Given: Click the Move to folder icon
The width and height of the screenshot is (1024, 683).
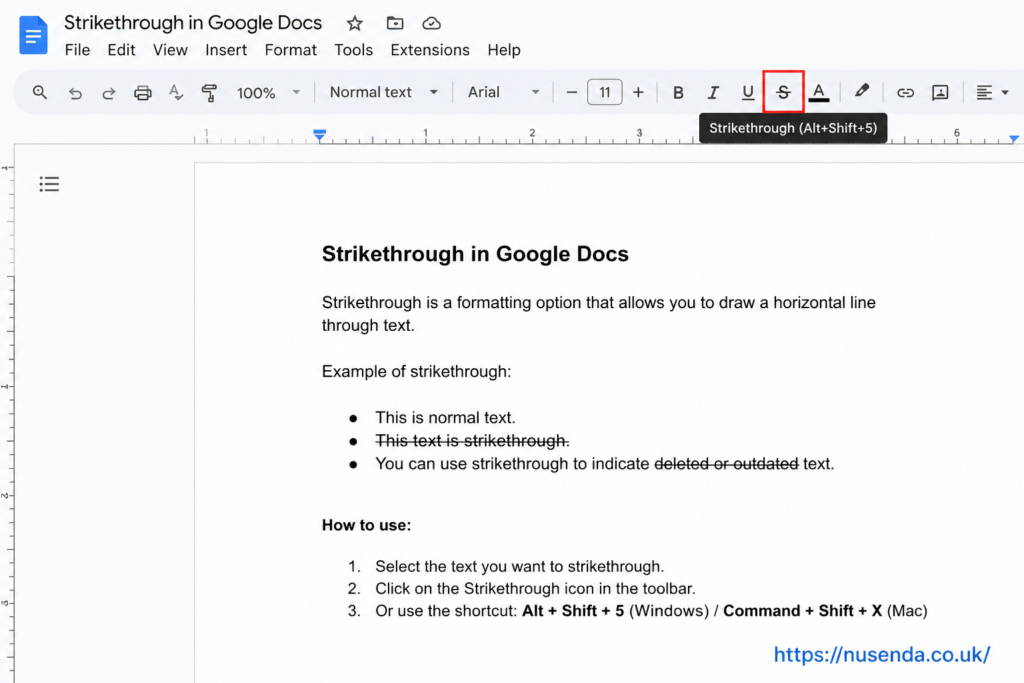Looking at the screenshot, I should pyautogui.click(x=394, y=24).
